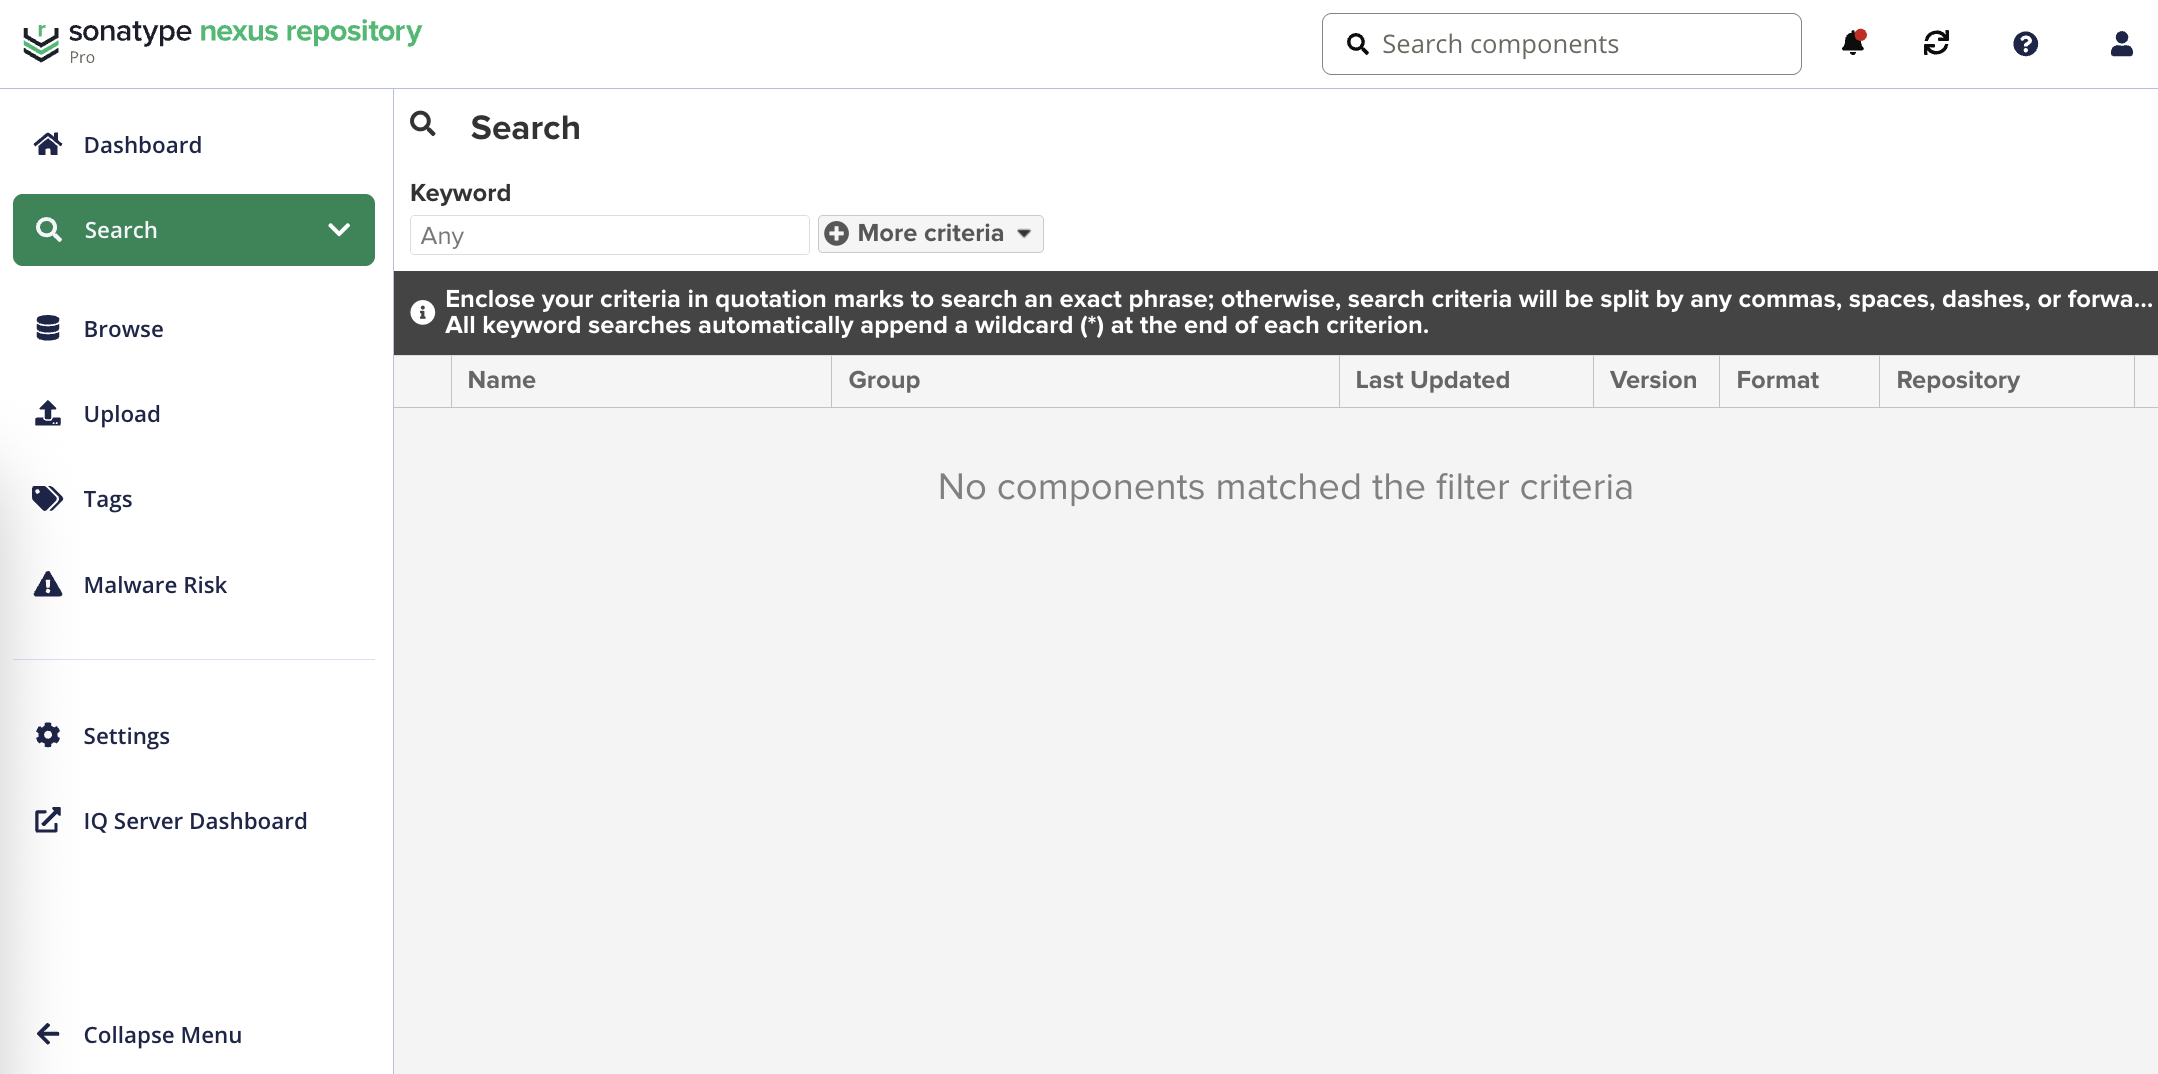Focus the Search components box
The image size is (2158, 1074).
(1561, 44)
